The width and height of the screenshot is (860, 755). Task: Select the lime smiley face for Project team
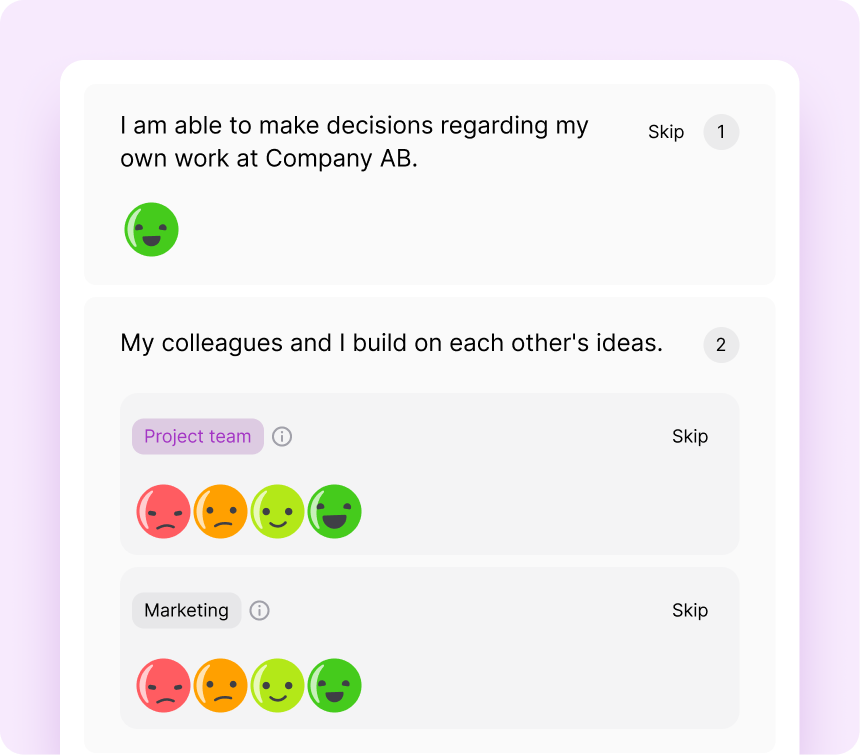pos(277,512)
